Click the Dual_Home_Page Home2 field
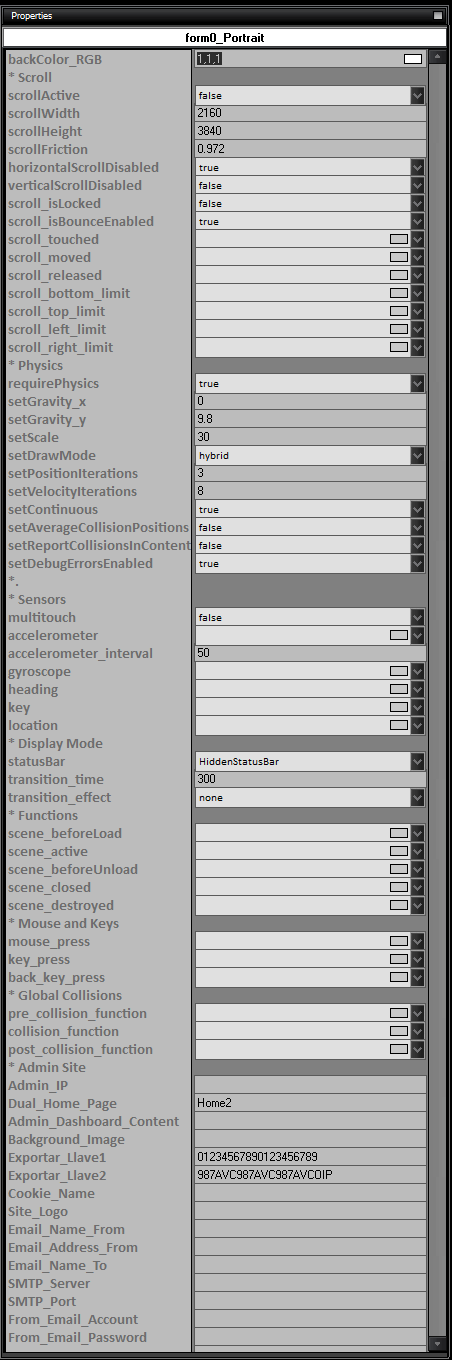Viewport: 452px width, 1360px height. [x=310, y=1104]
